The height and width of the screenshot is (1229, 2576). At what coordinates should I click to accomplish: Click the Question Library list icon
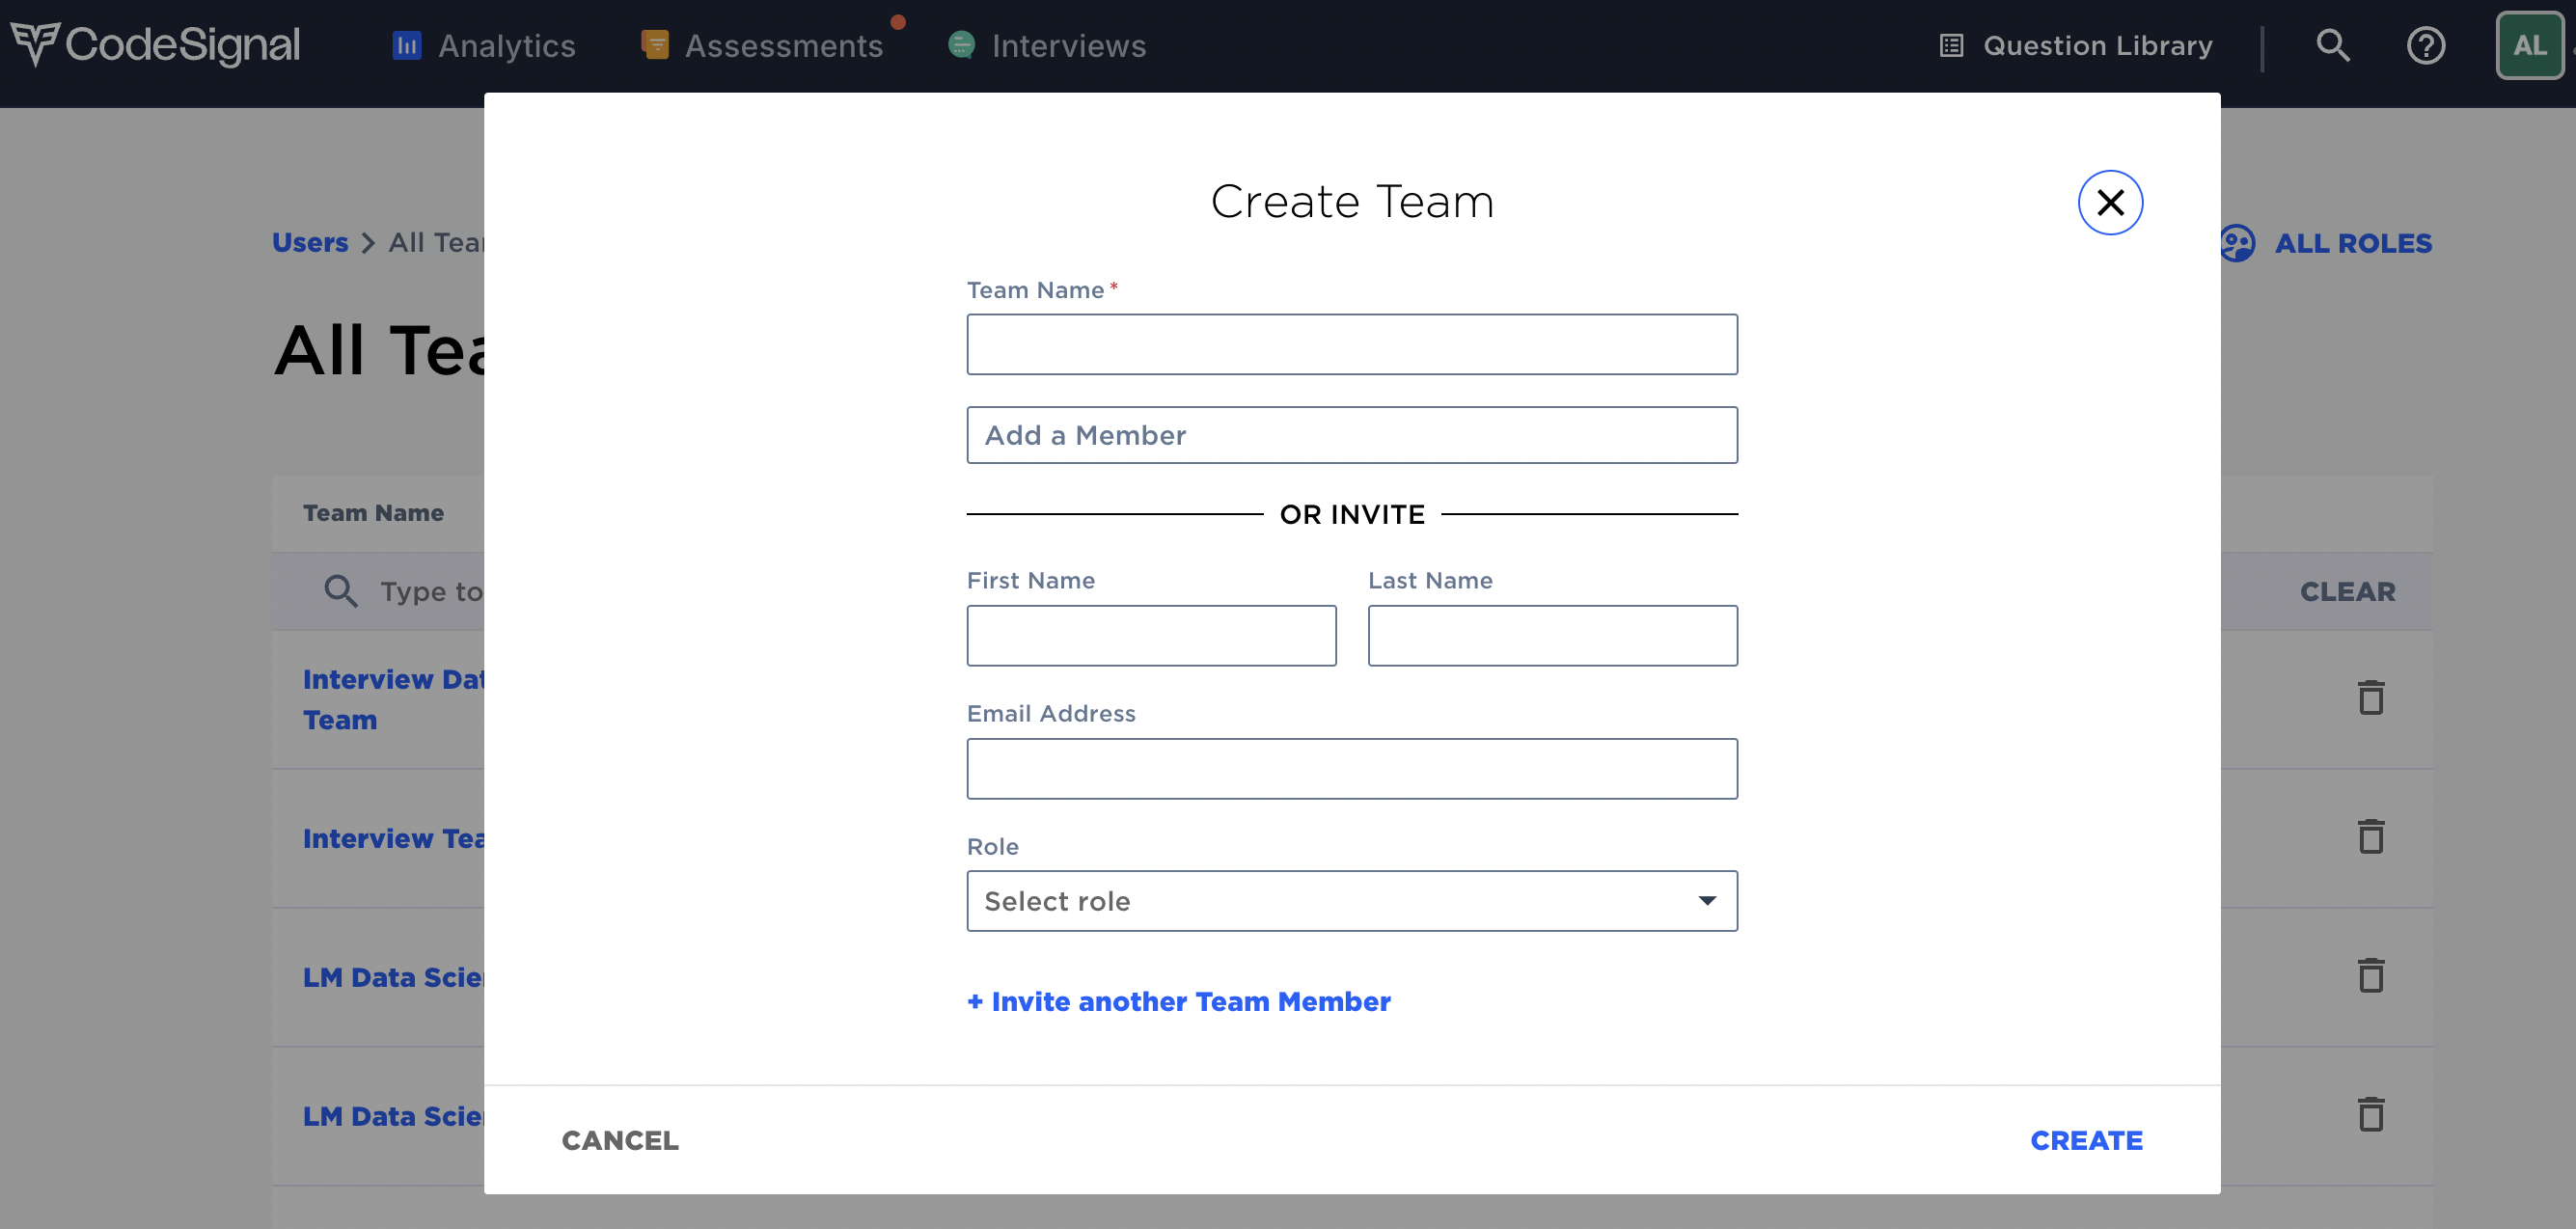point(1951,46)
